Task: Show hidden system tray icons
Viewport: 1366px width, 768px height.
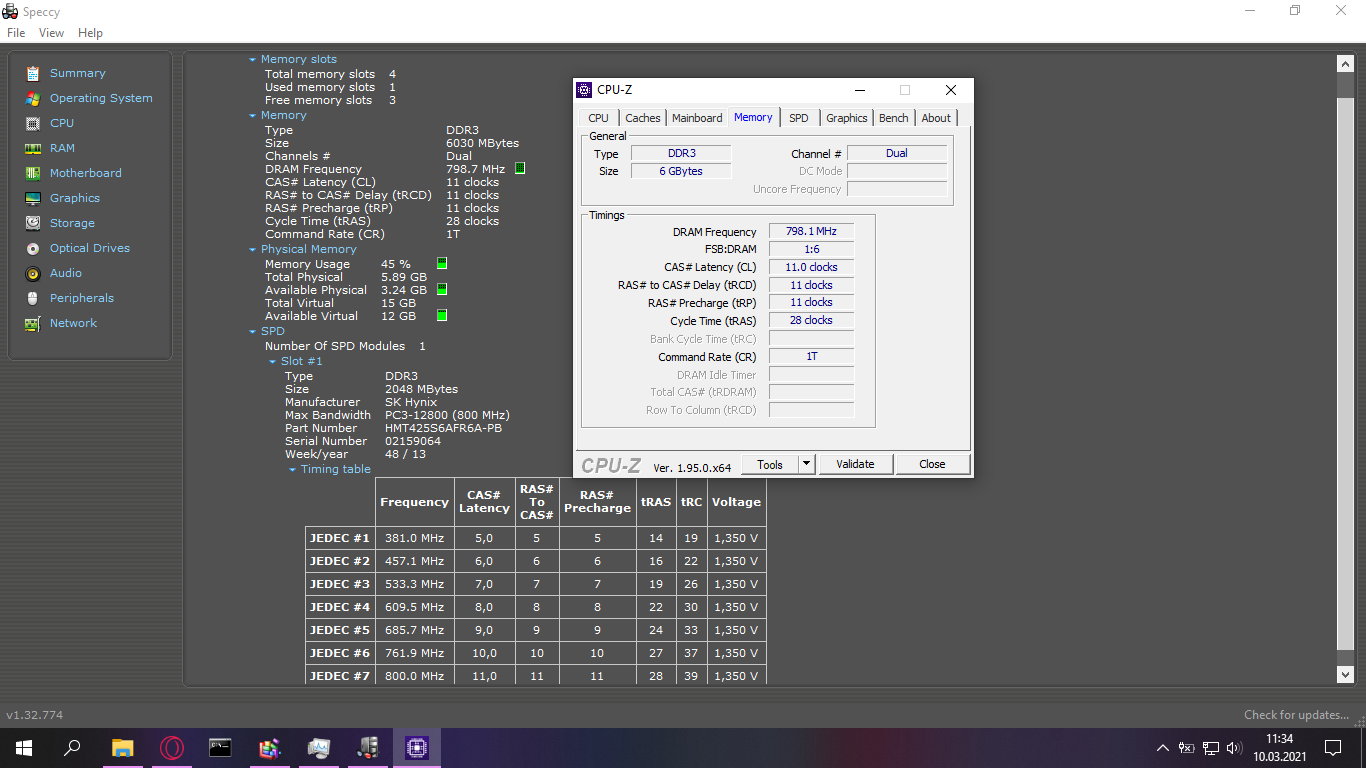Action: click(1162, 747)
